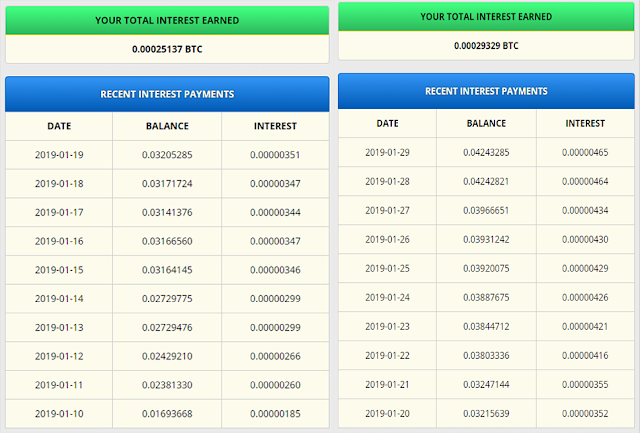Click balance 0.01693668
Image resolution: width=640 pixels, height=433 pixels.
coord(167,414)
